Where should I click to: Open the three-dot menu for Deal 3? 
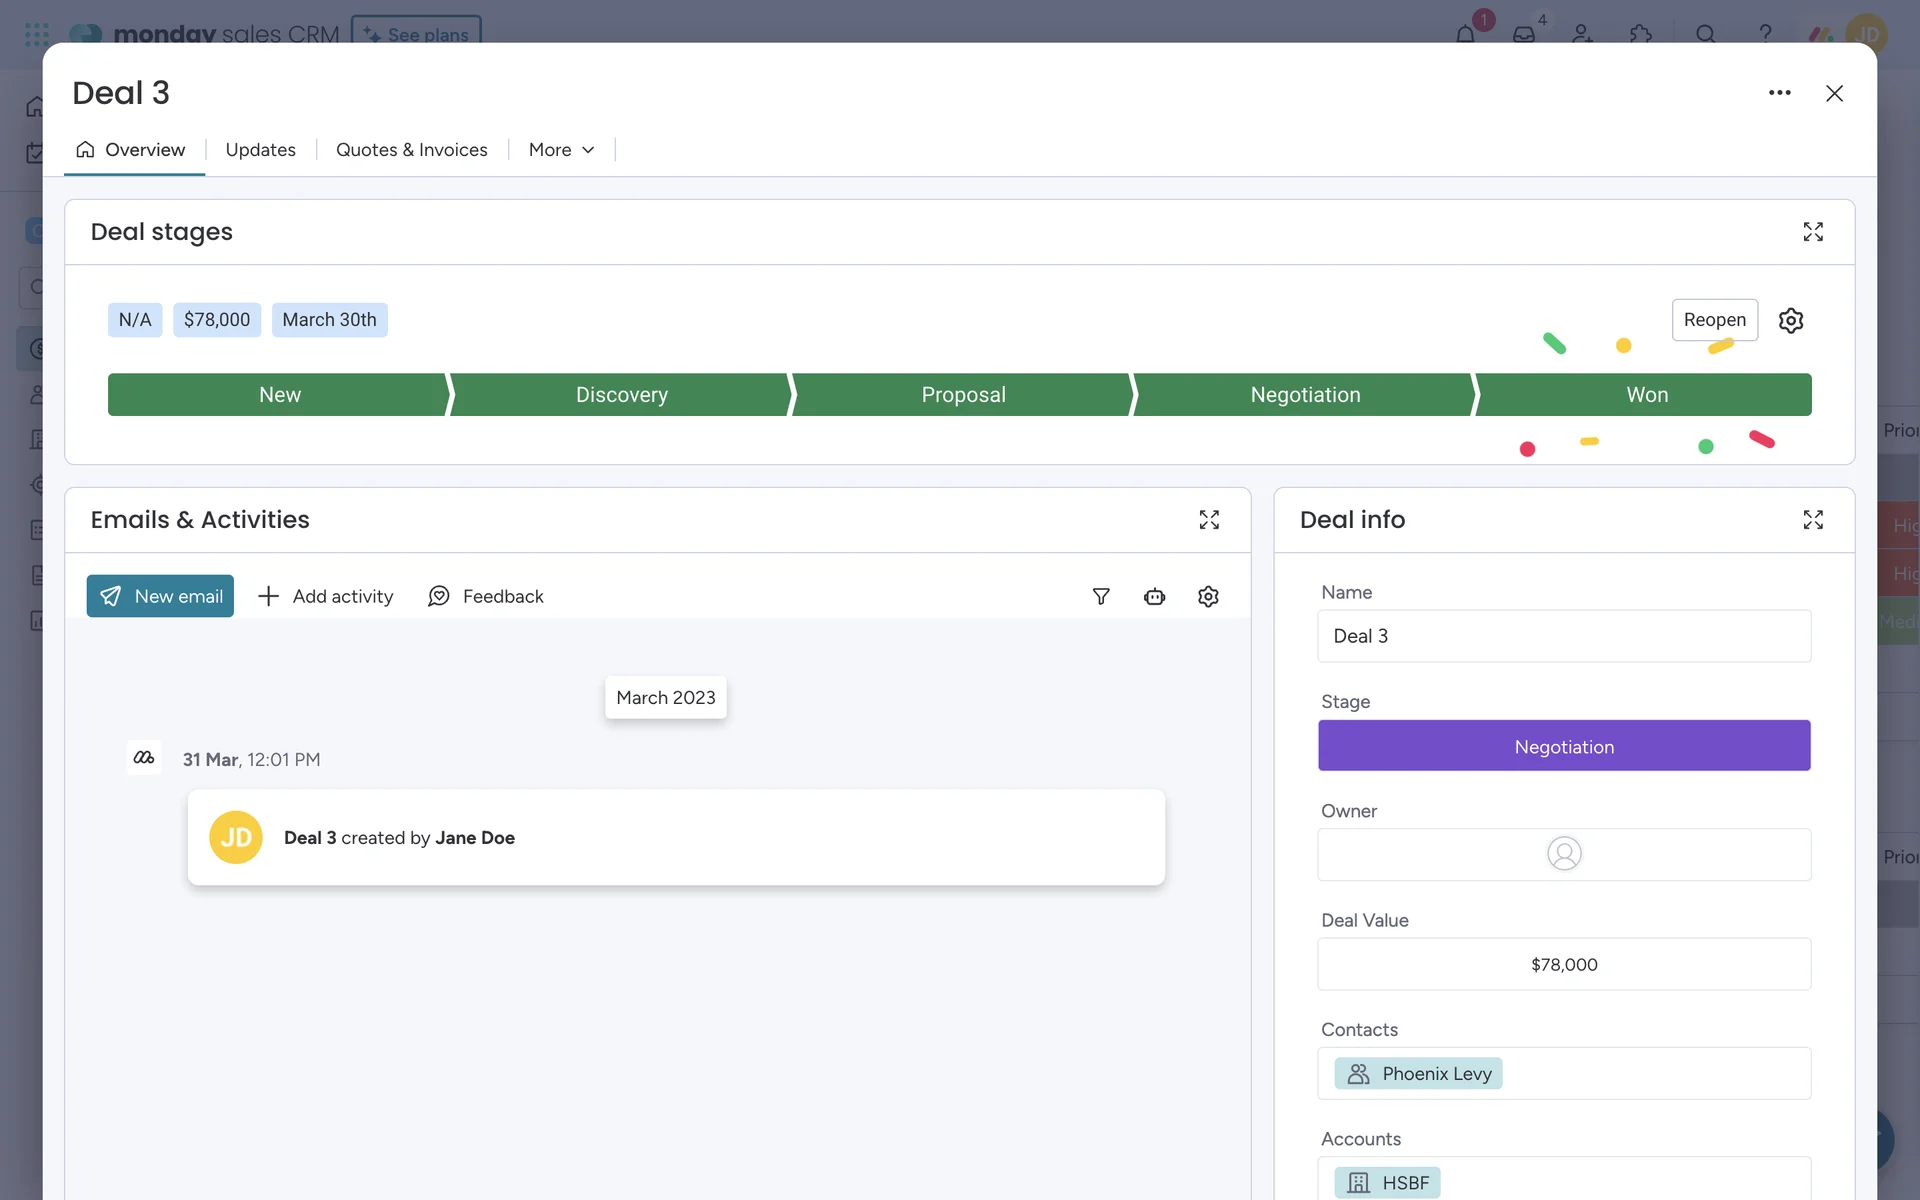tap(1779, 93)
